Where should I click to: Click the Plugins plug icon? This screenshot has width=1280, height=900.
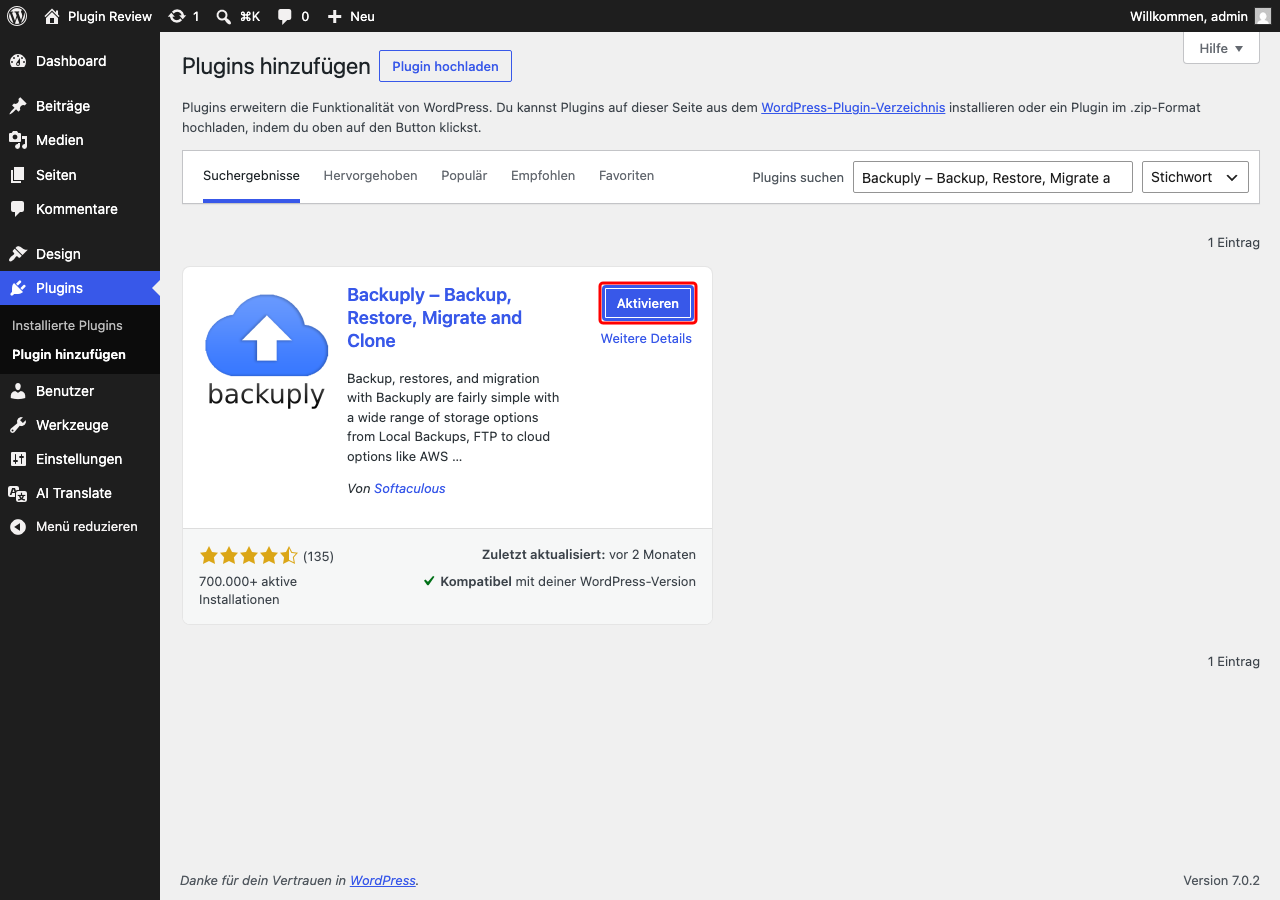[18, 288]
